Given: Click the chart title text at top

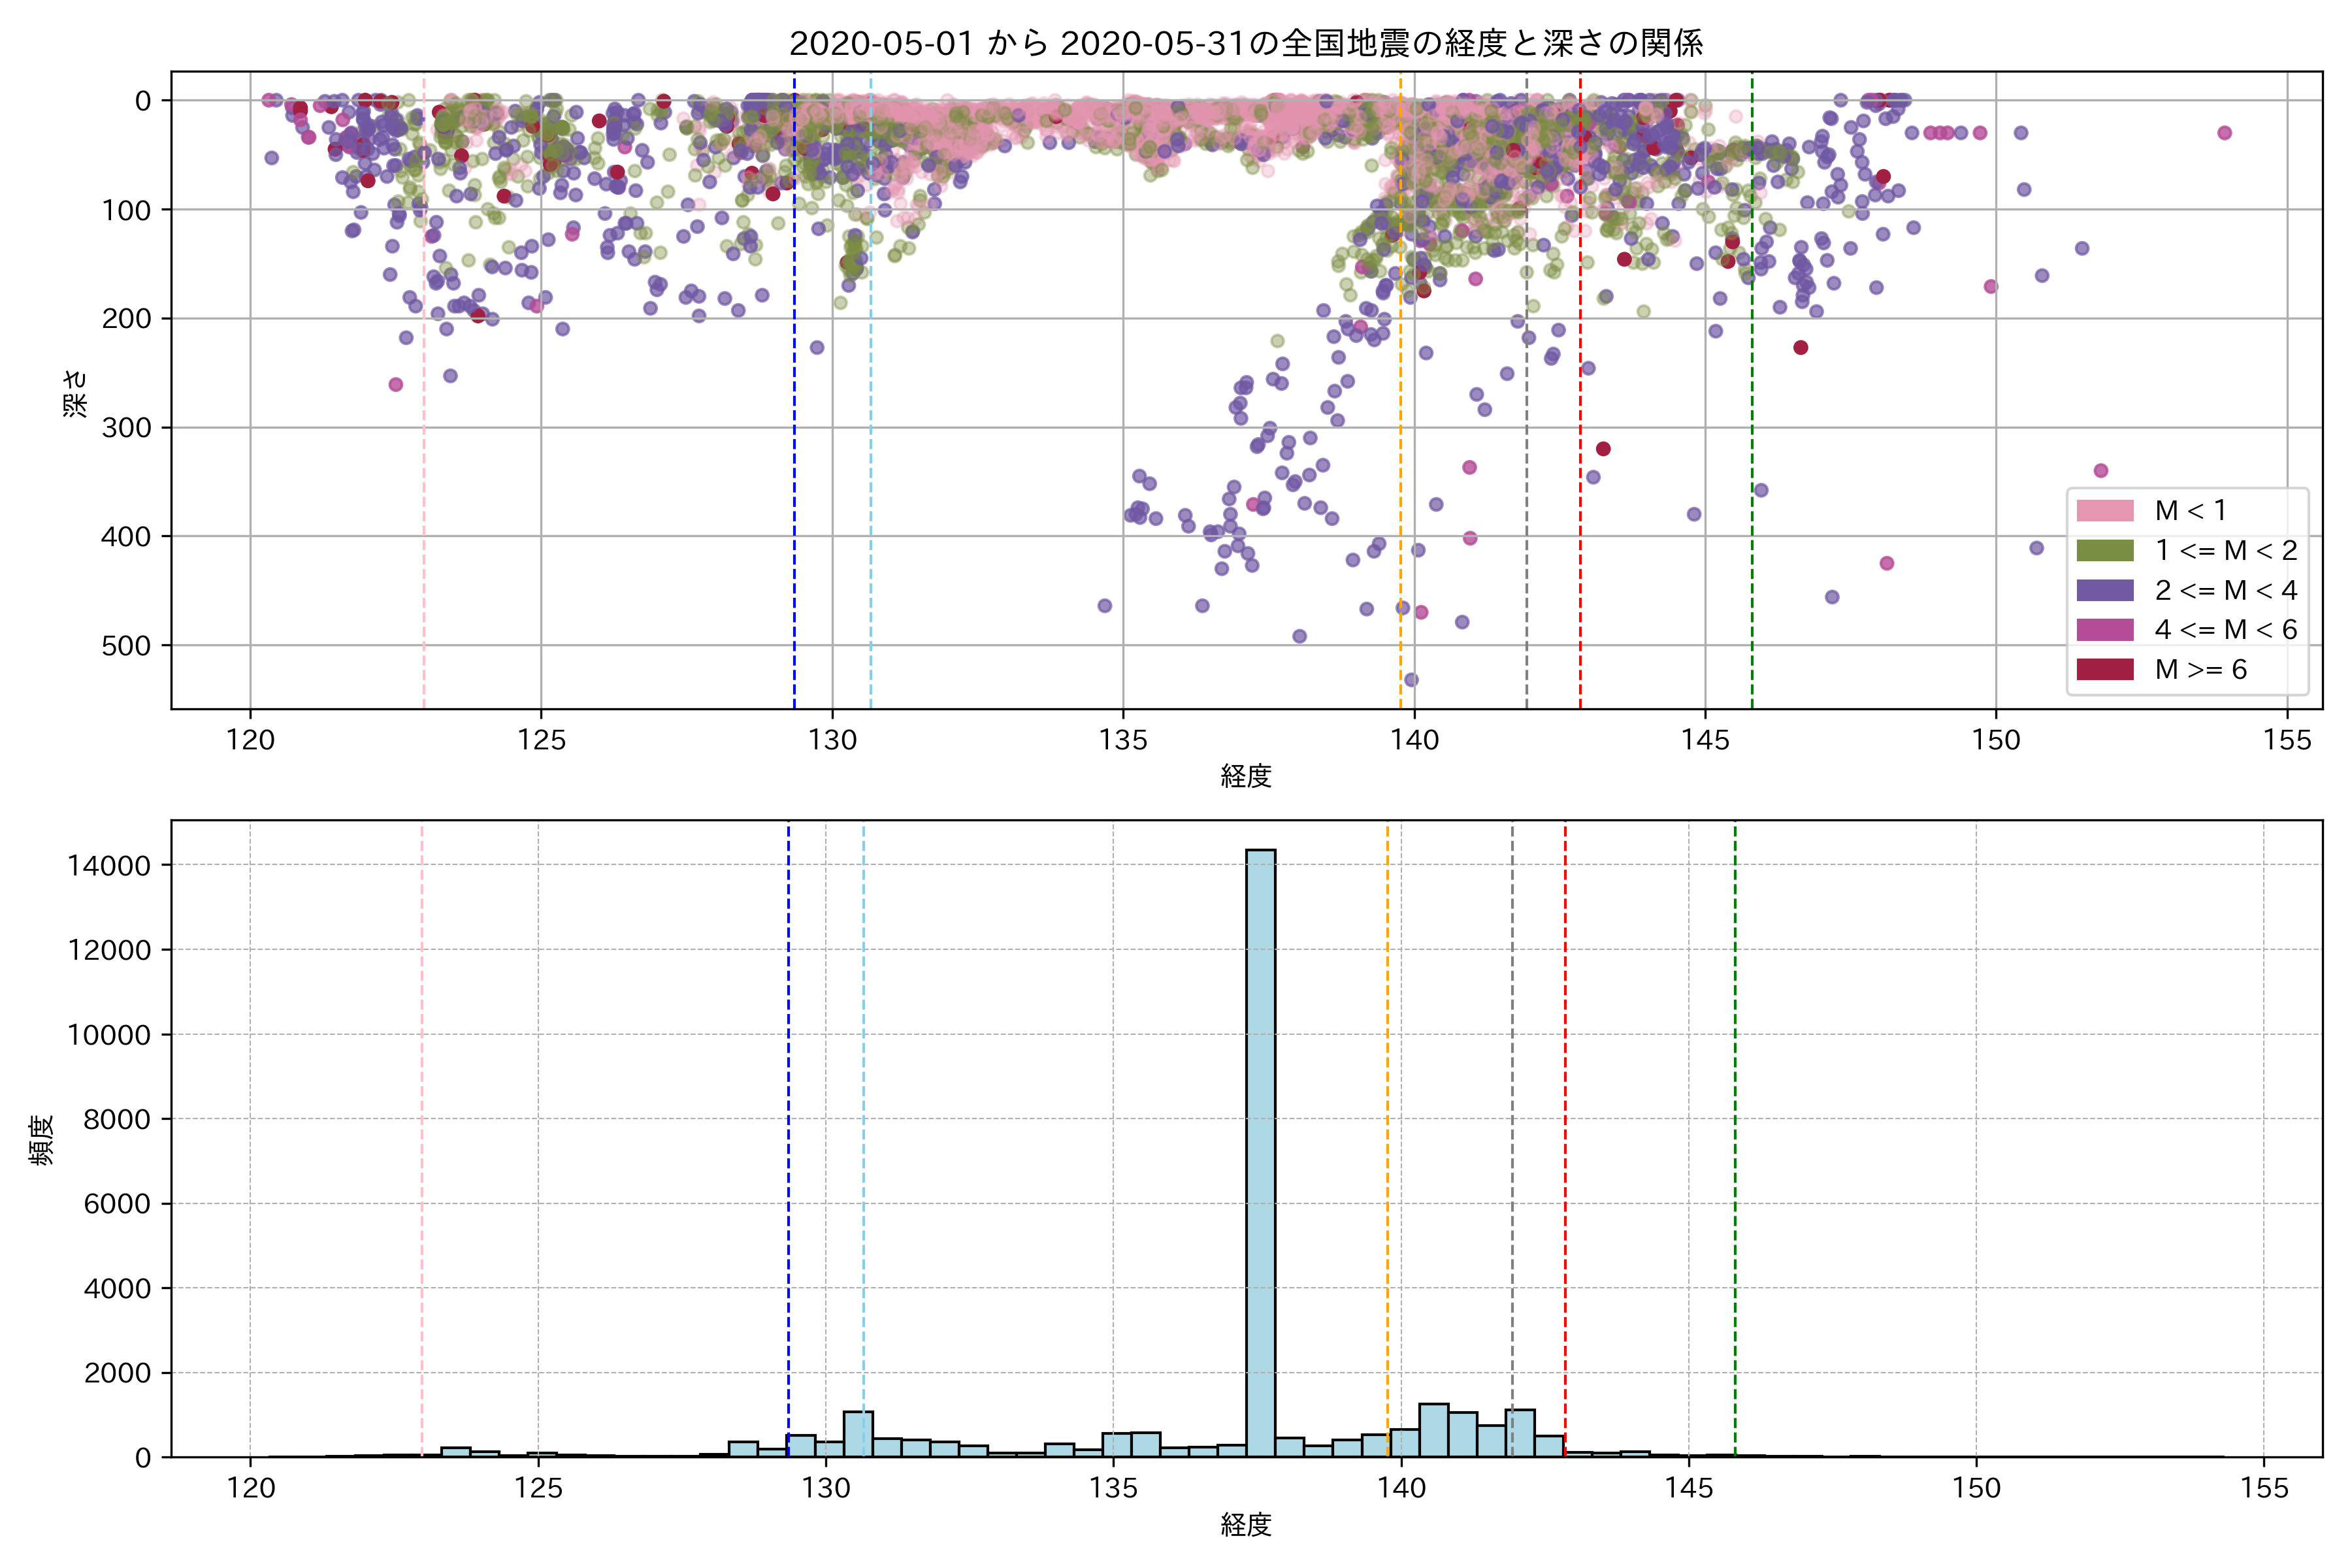Looking at the screenshot, I should click(x=1245, y=44).
